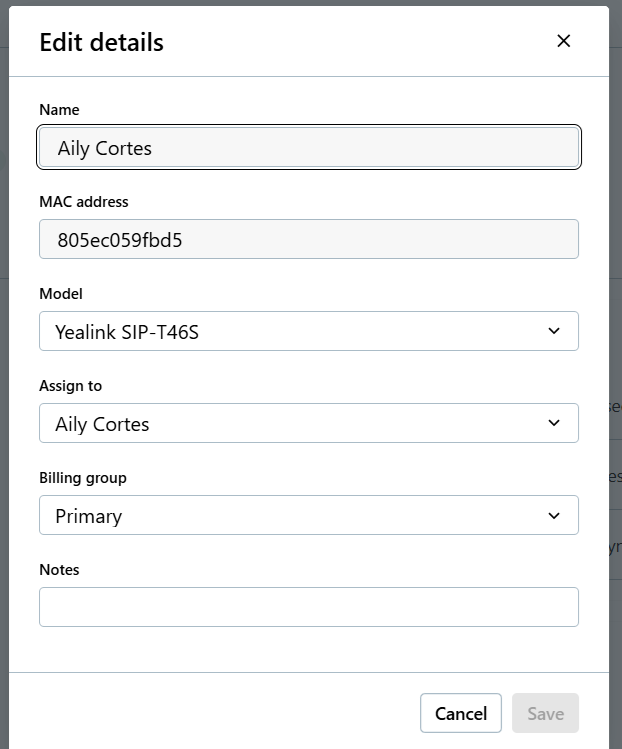
Task: Click the chevron arrow in the Billing group field
Action: pos(554,516)
